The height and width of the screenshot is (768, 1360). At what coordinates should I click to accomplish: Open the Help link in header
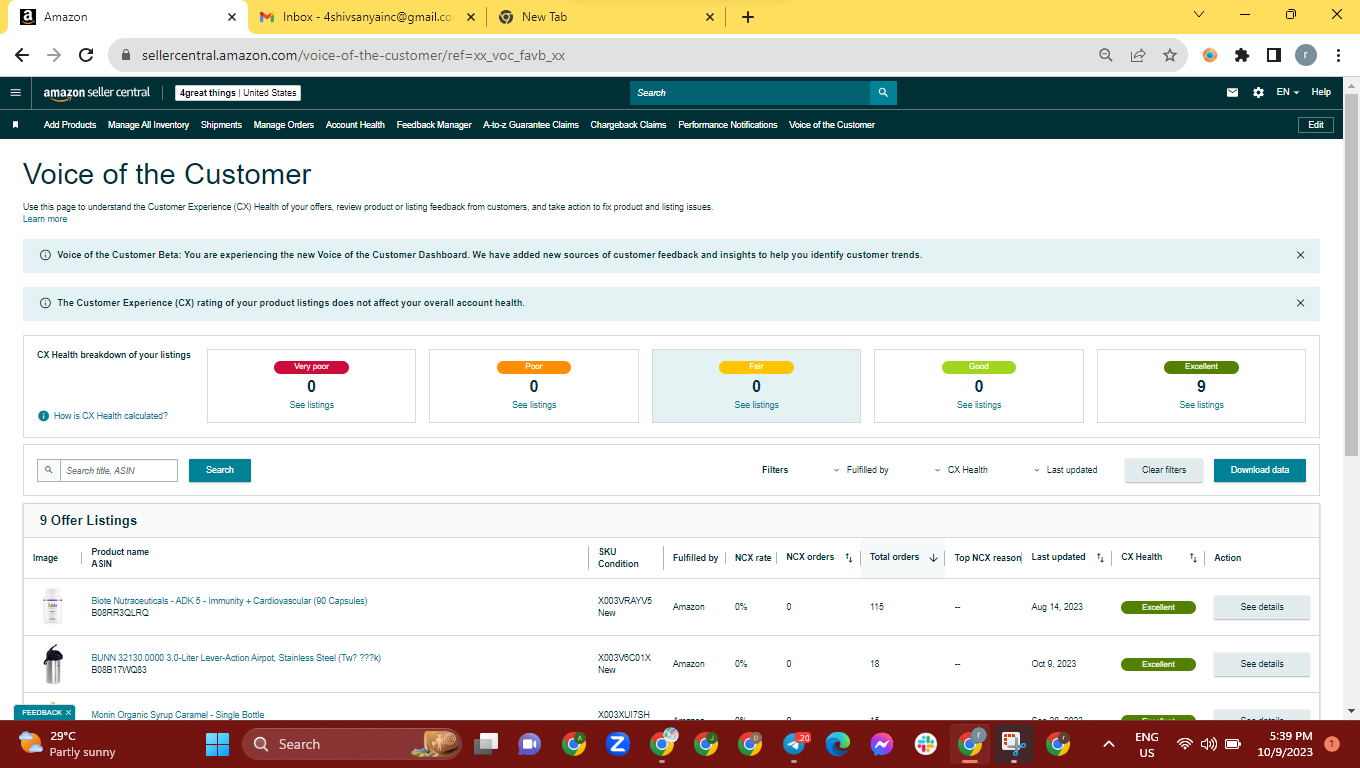tap(1321, 93)
